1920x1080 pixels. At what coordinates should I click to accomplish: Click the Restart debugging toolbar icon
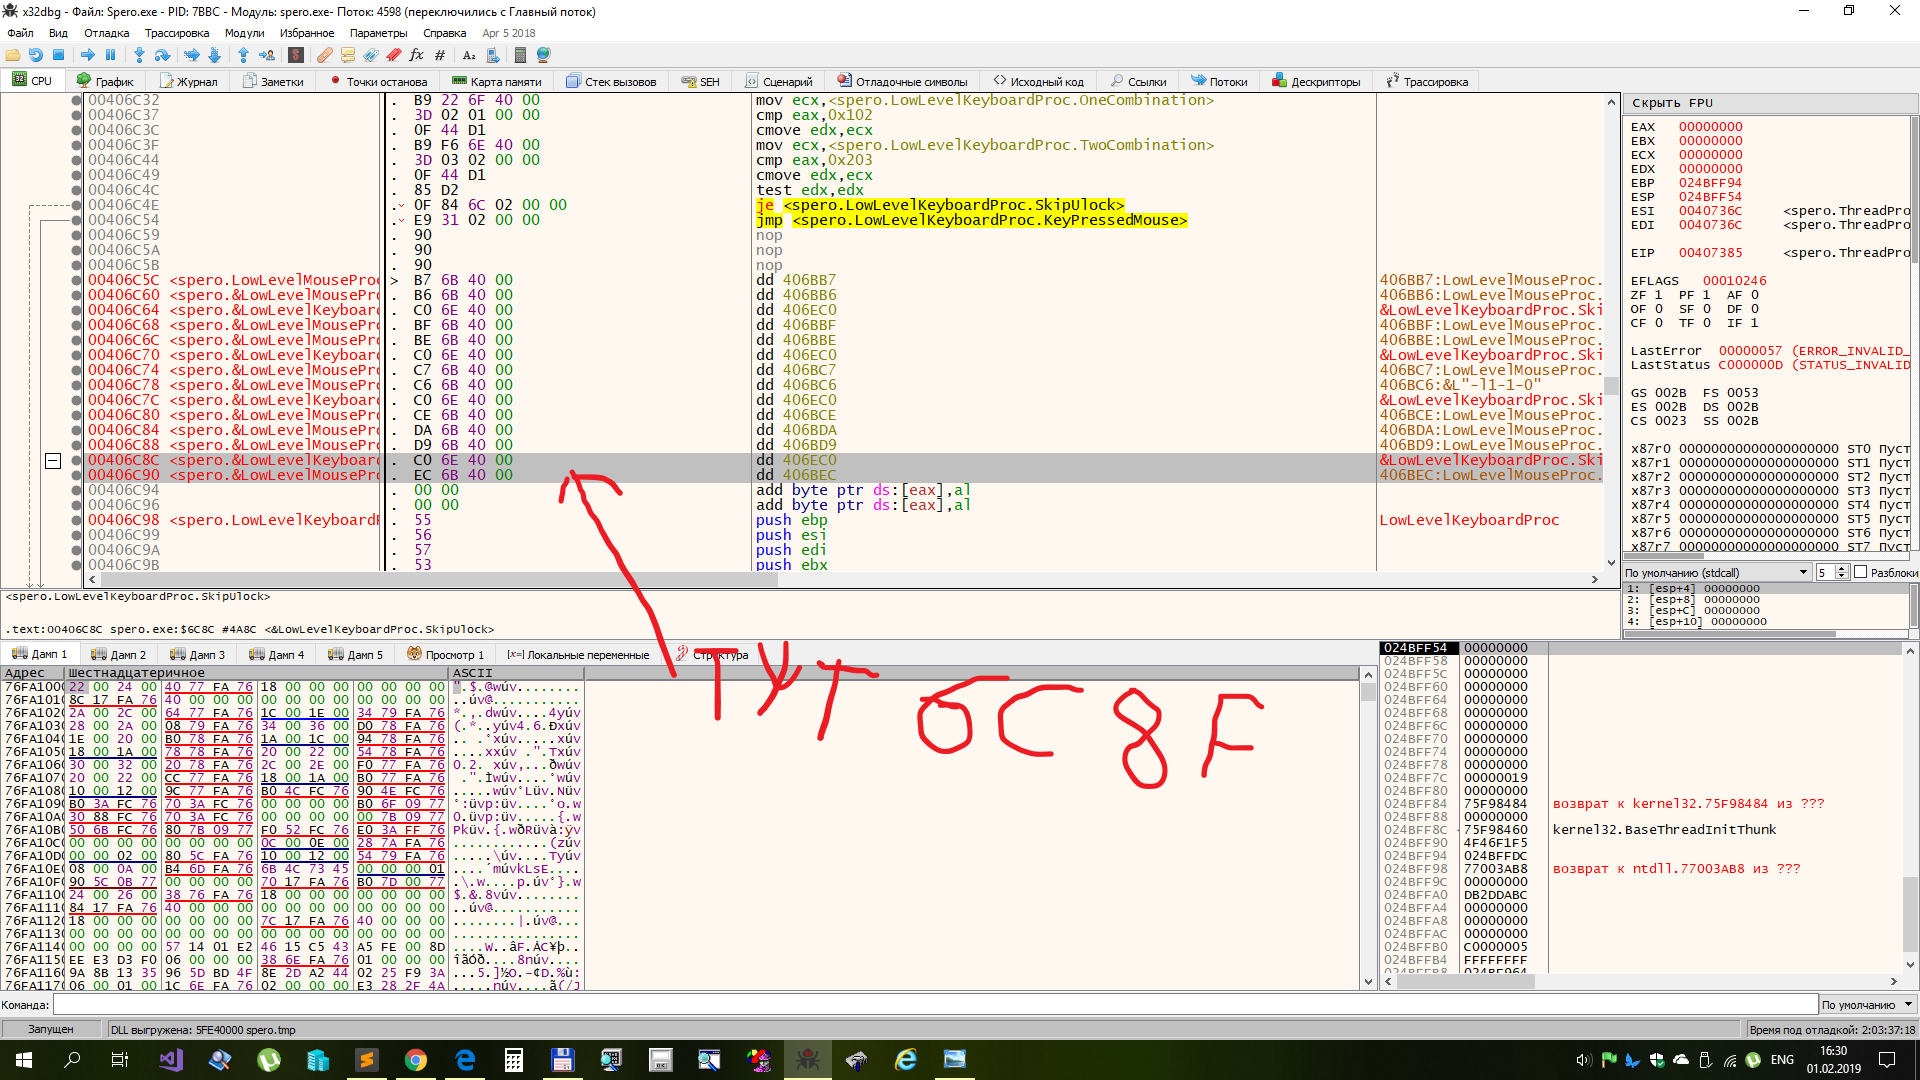click(36, 55)
